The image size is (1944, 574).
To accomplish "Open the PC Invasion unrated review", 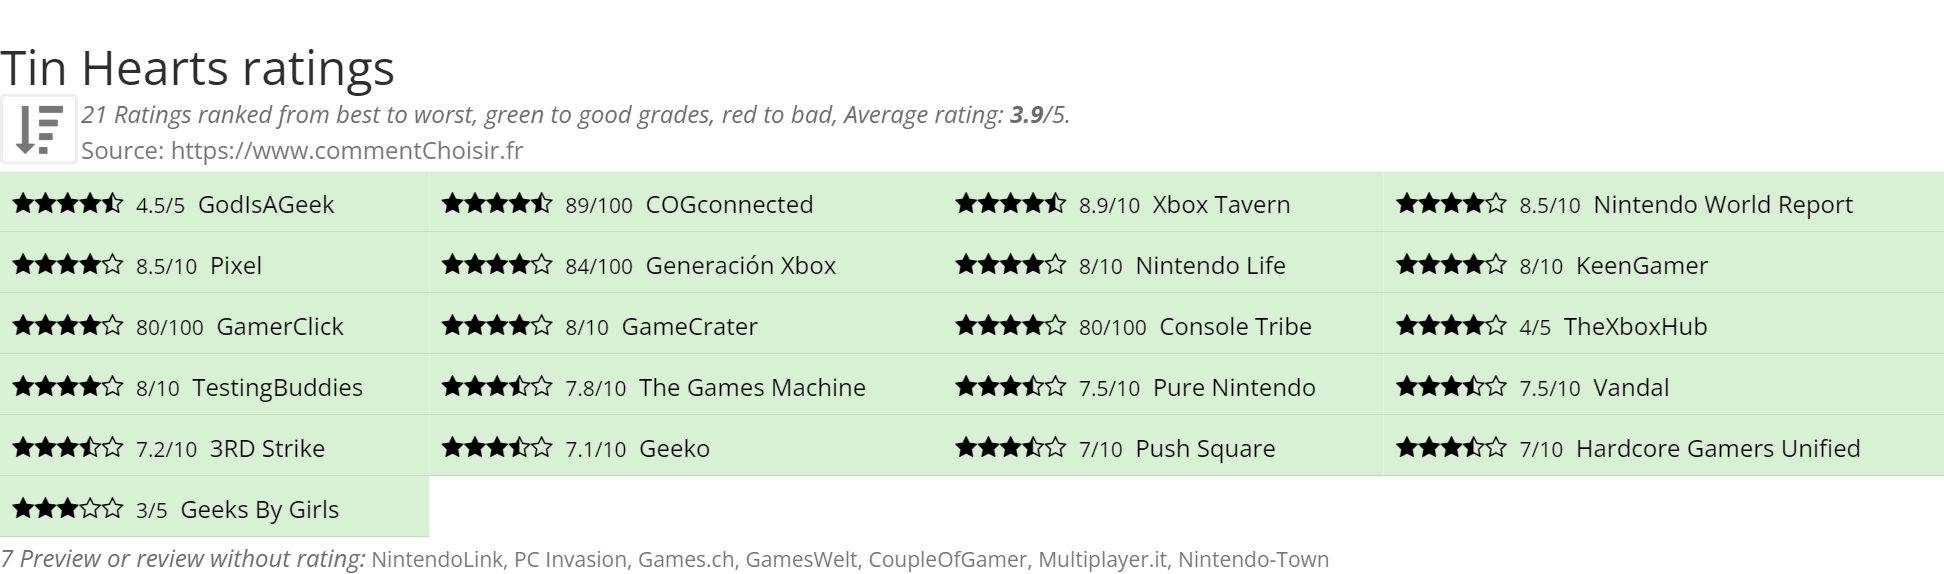I will (570, 559).
